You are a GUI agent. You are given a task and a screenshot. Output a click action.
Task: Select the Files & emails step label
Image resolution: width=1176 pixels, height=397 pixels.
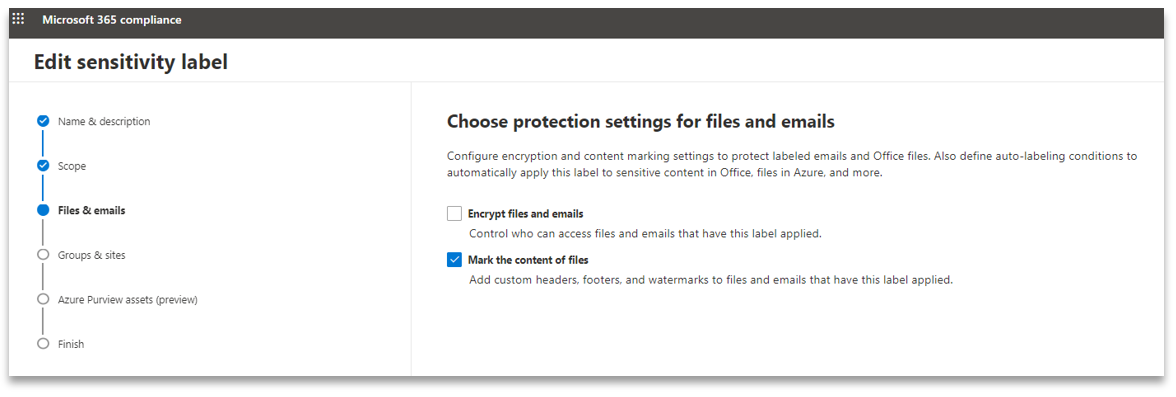pyautogui.click(x=92, y=210)
